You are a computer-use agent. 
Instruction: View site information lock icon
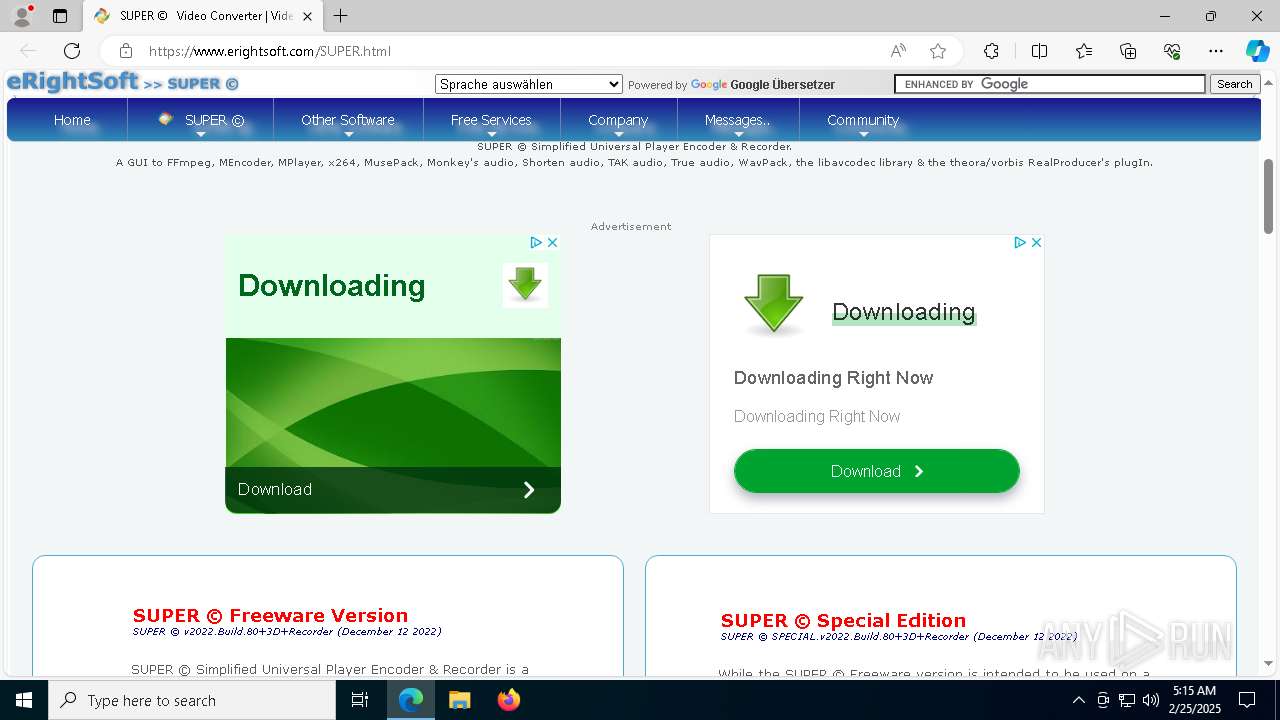(126, 51)
